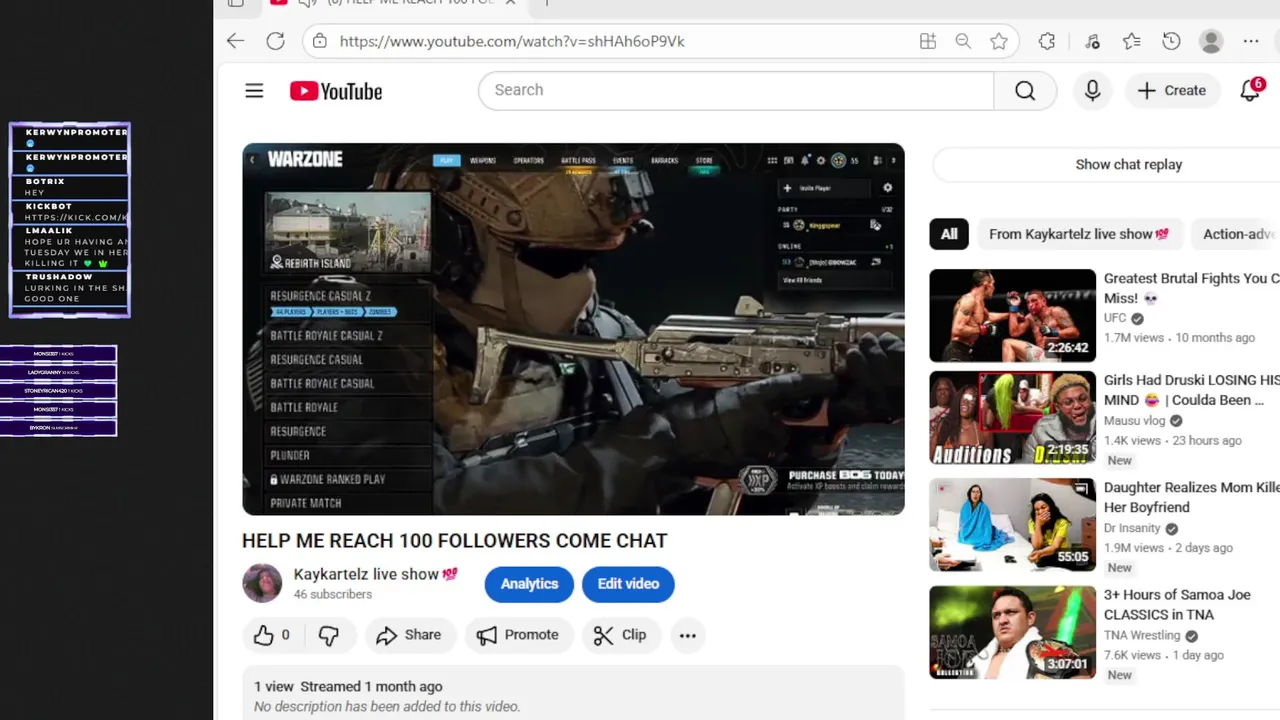Go to YouTube home via logo
The height and width of the screenshot is (720, 1280).
click(336, 91)
